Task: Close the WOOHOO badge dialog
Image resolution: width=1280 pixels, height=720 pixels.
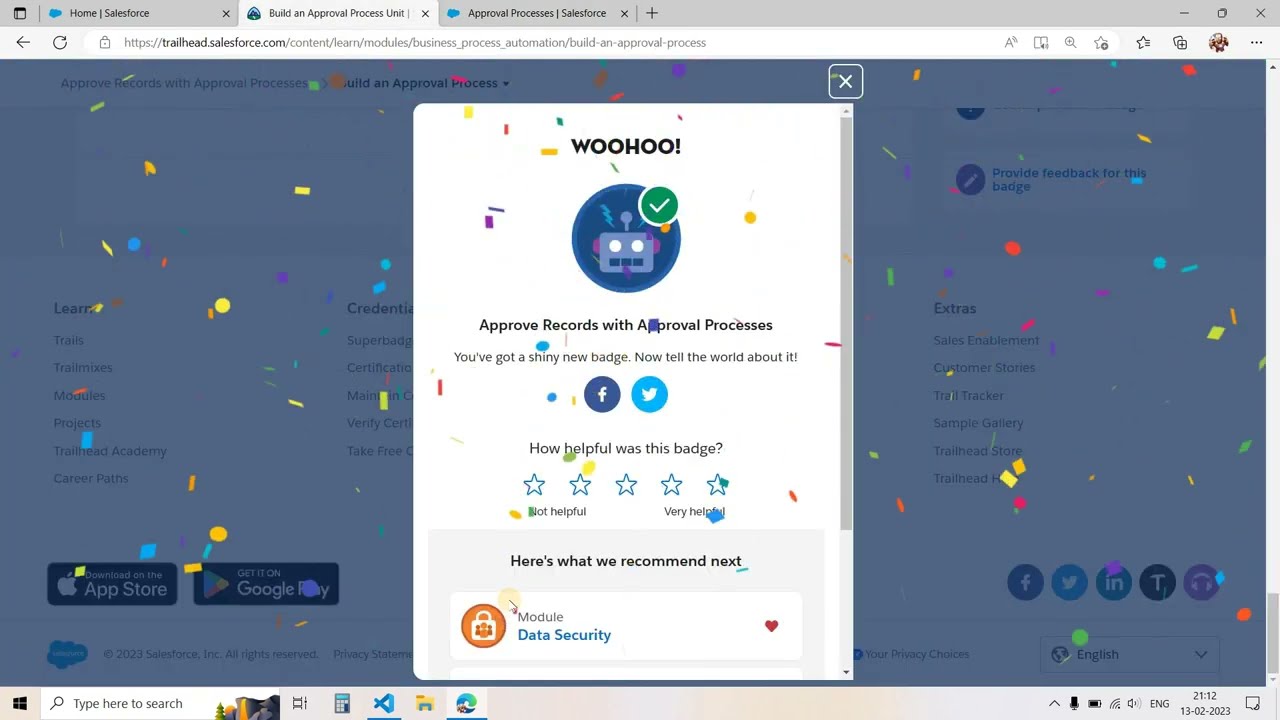Action: coord(845,81)
